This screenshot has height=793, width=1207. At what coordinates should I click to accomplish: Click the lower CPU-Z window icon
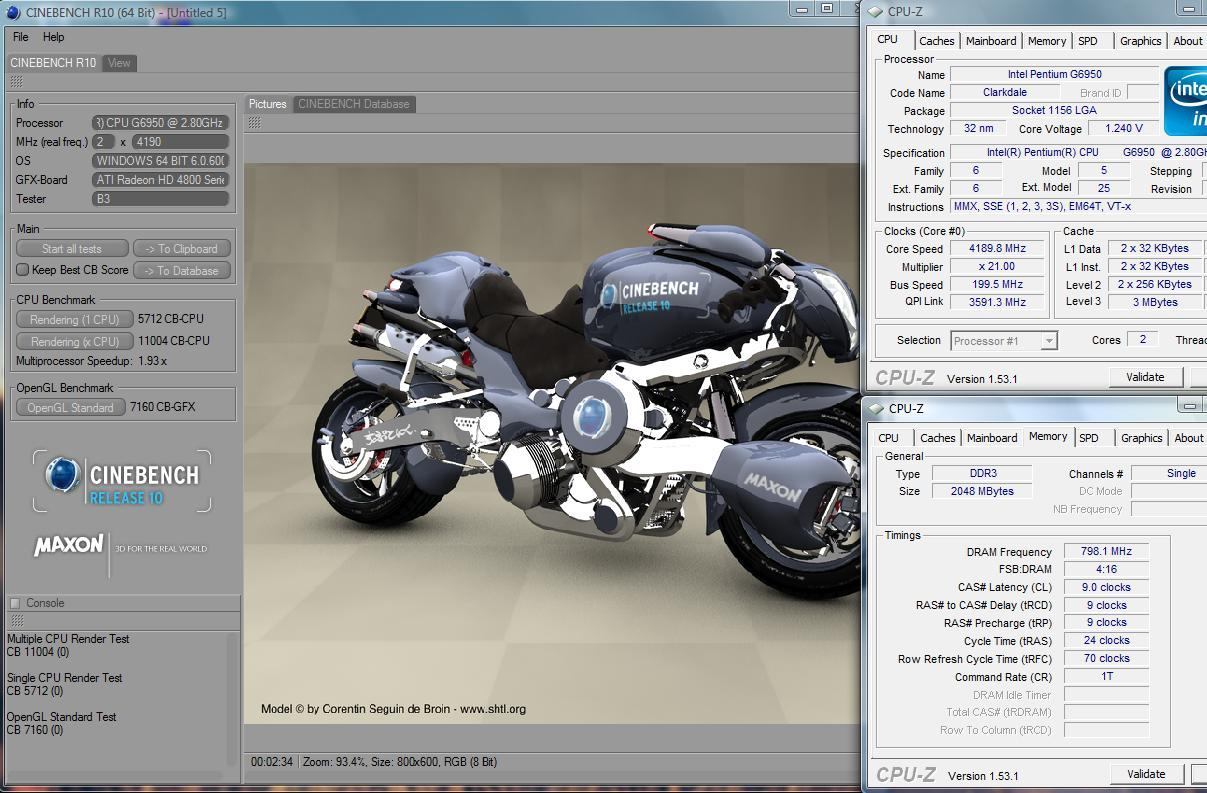[877, 408]
